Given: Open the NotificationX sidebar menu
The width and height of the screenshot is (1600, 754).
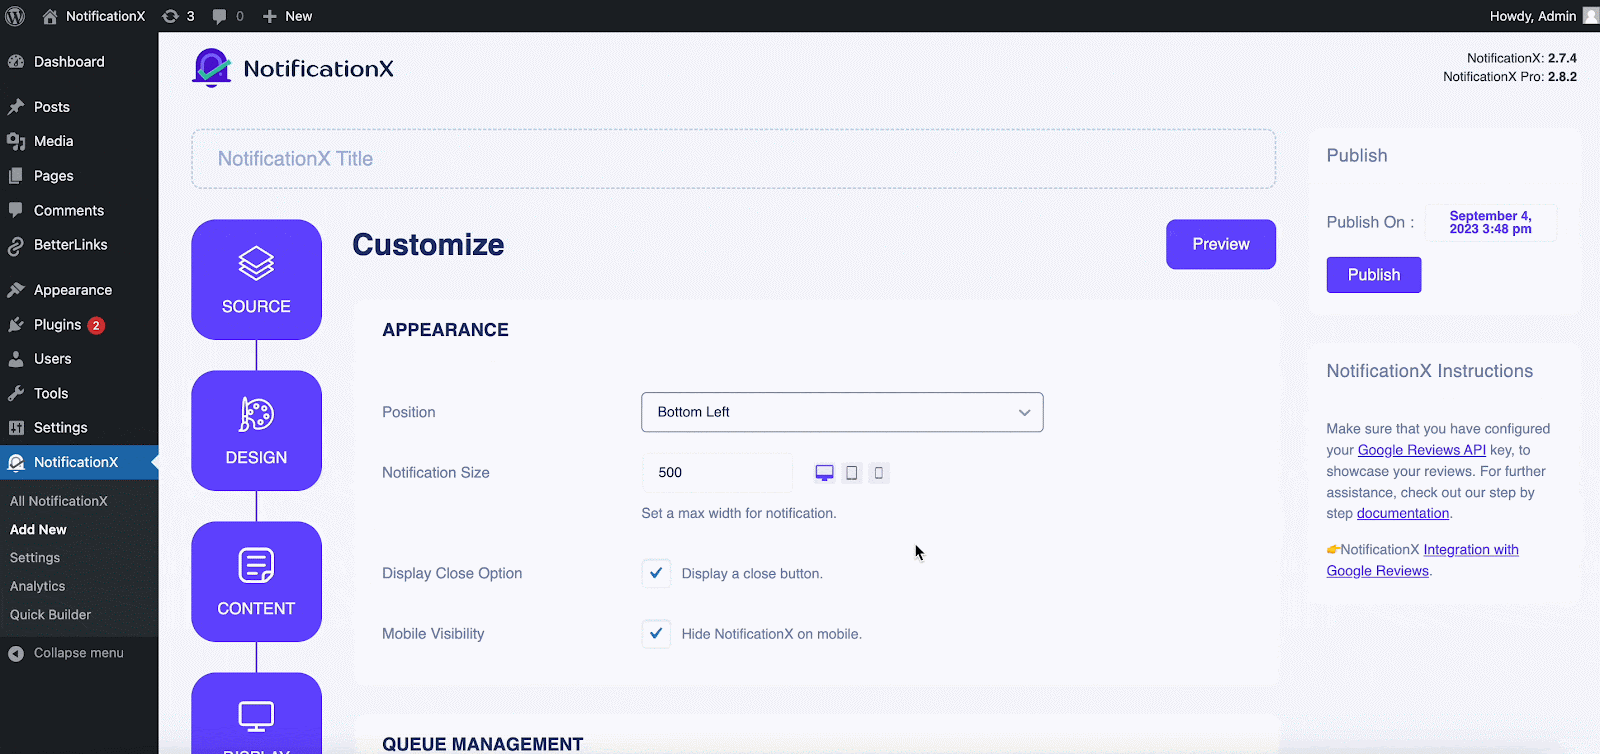Looking at the screenshot, I should click(x=79, y=462).
